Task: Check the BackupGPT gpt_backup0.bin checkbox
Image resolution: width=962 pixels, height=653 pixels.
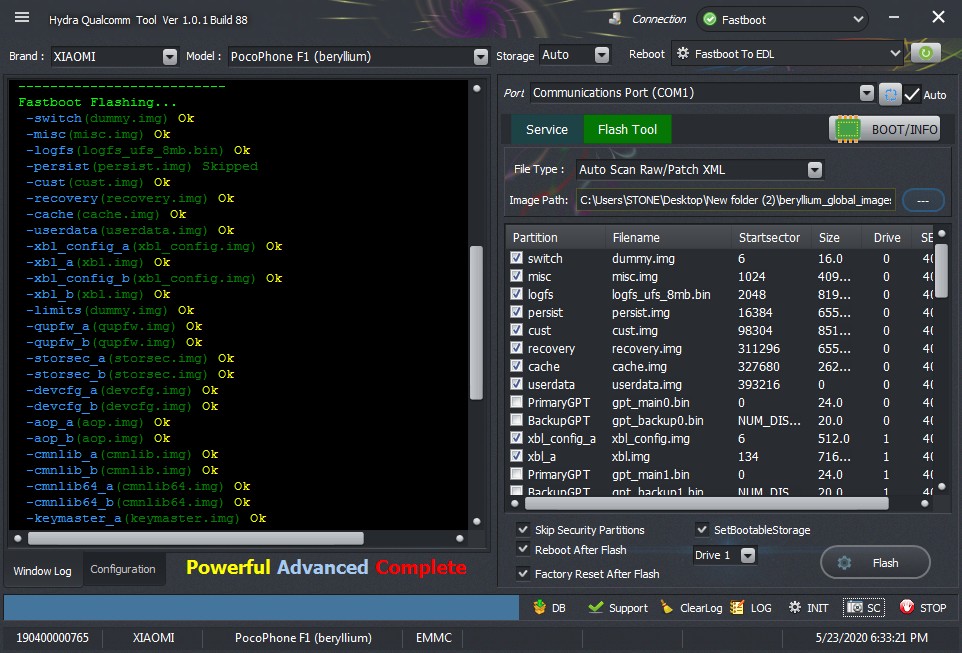Action: point(517,420)
